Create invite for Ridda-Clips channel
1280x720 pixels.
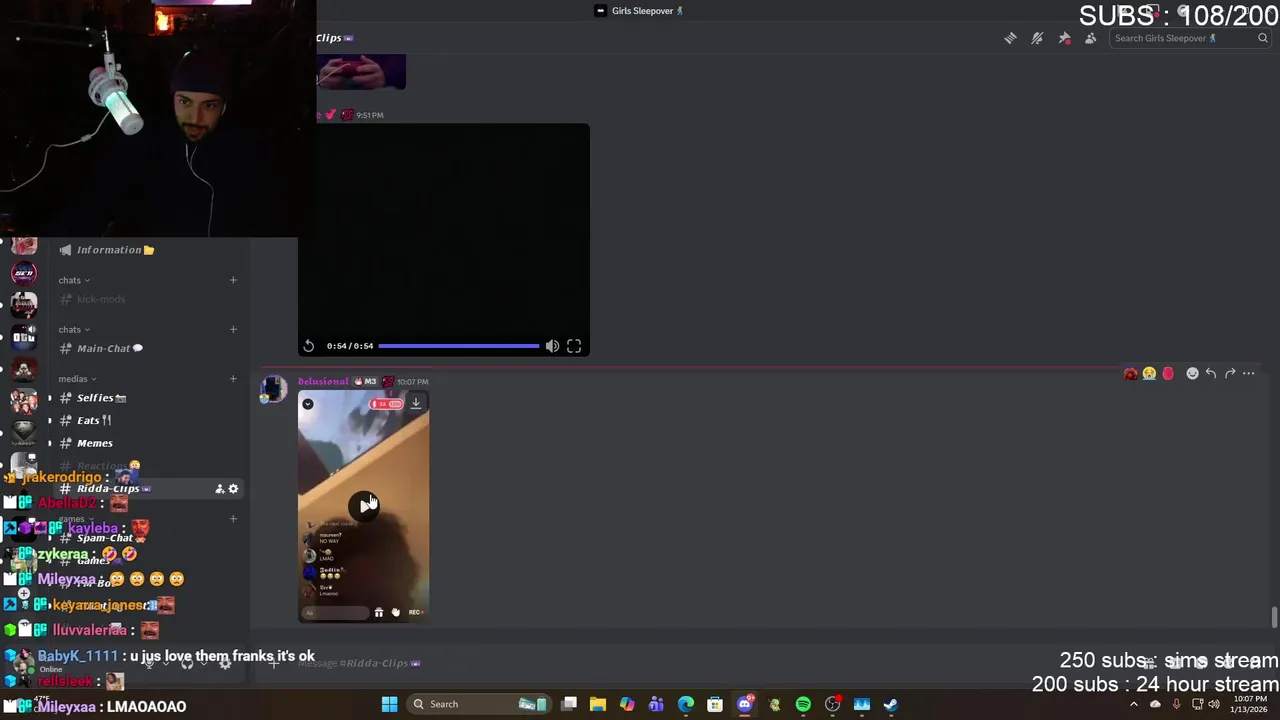click(x=219, y=489)
